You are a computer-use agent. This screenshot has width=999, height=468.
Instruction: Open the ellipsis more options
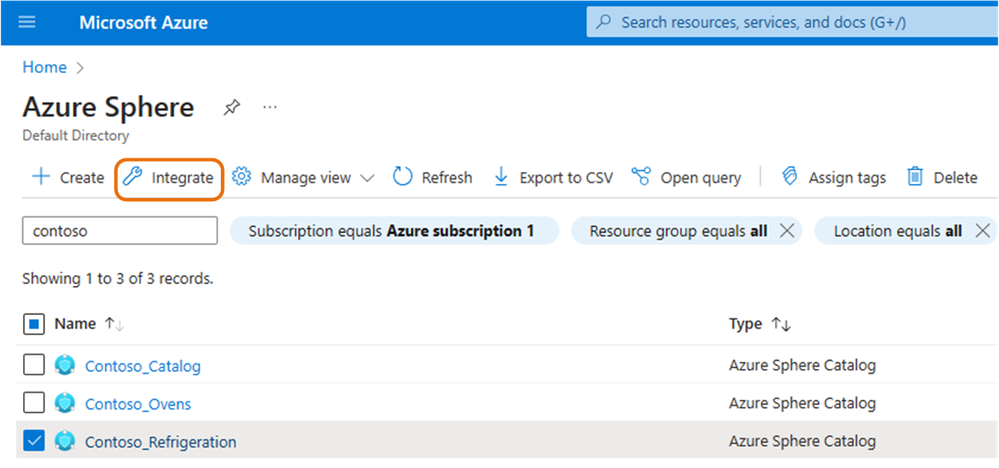[x=270, y=108]
